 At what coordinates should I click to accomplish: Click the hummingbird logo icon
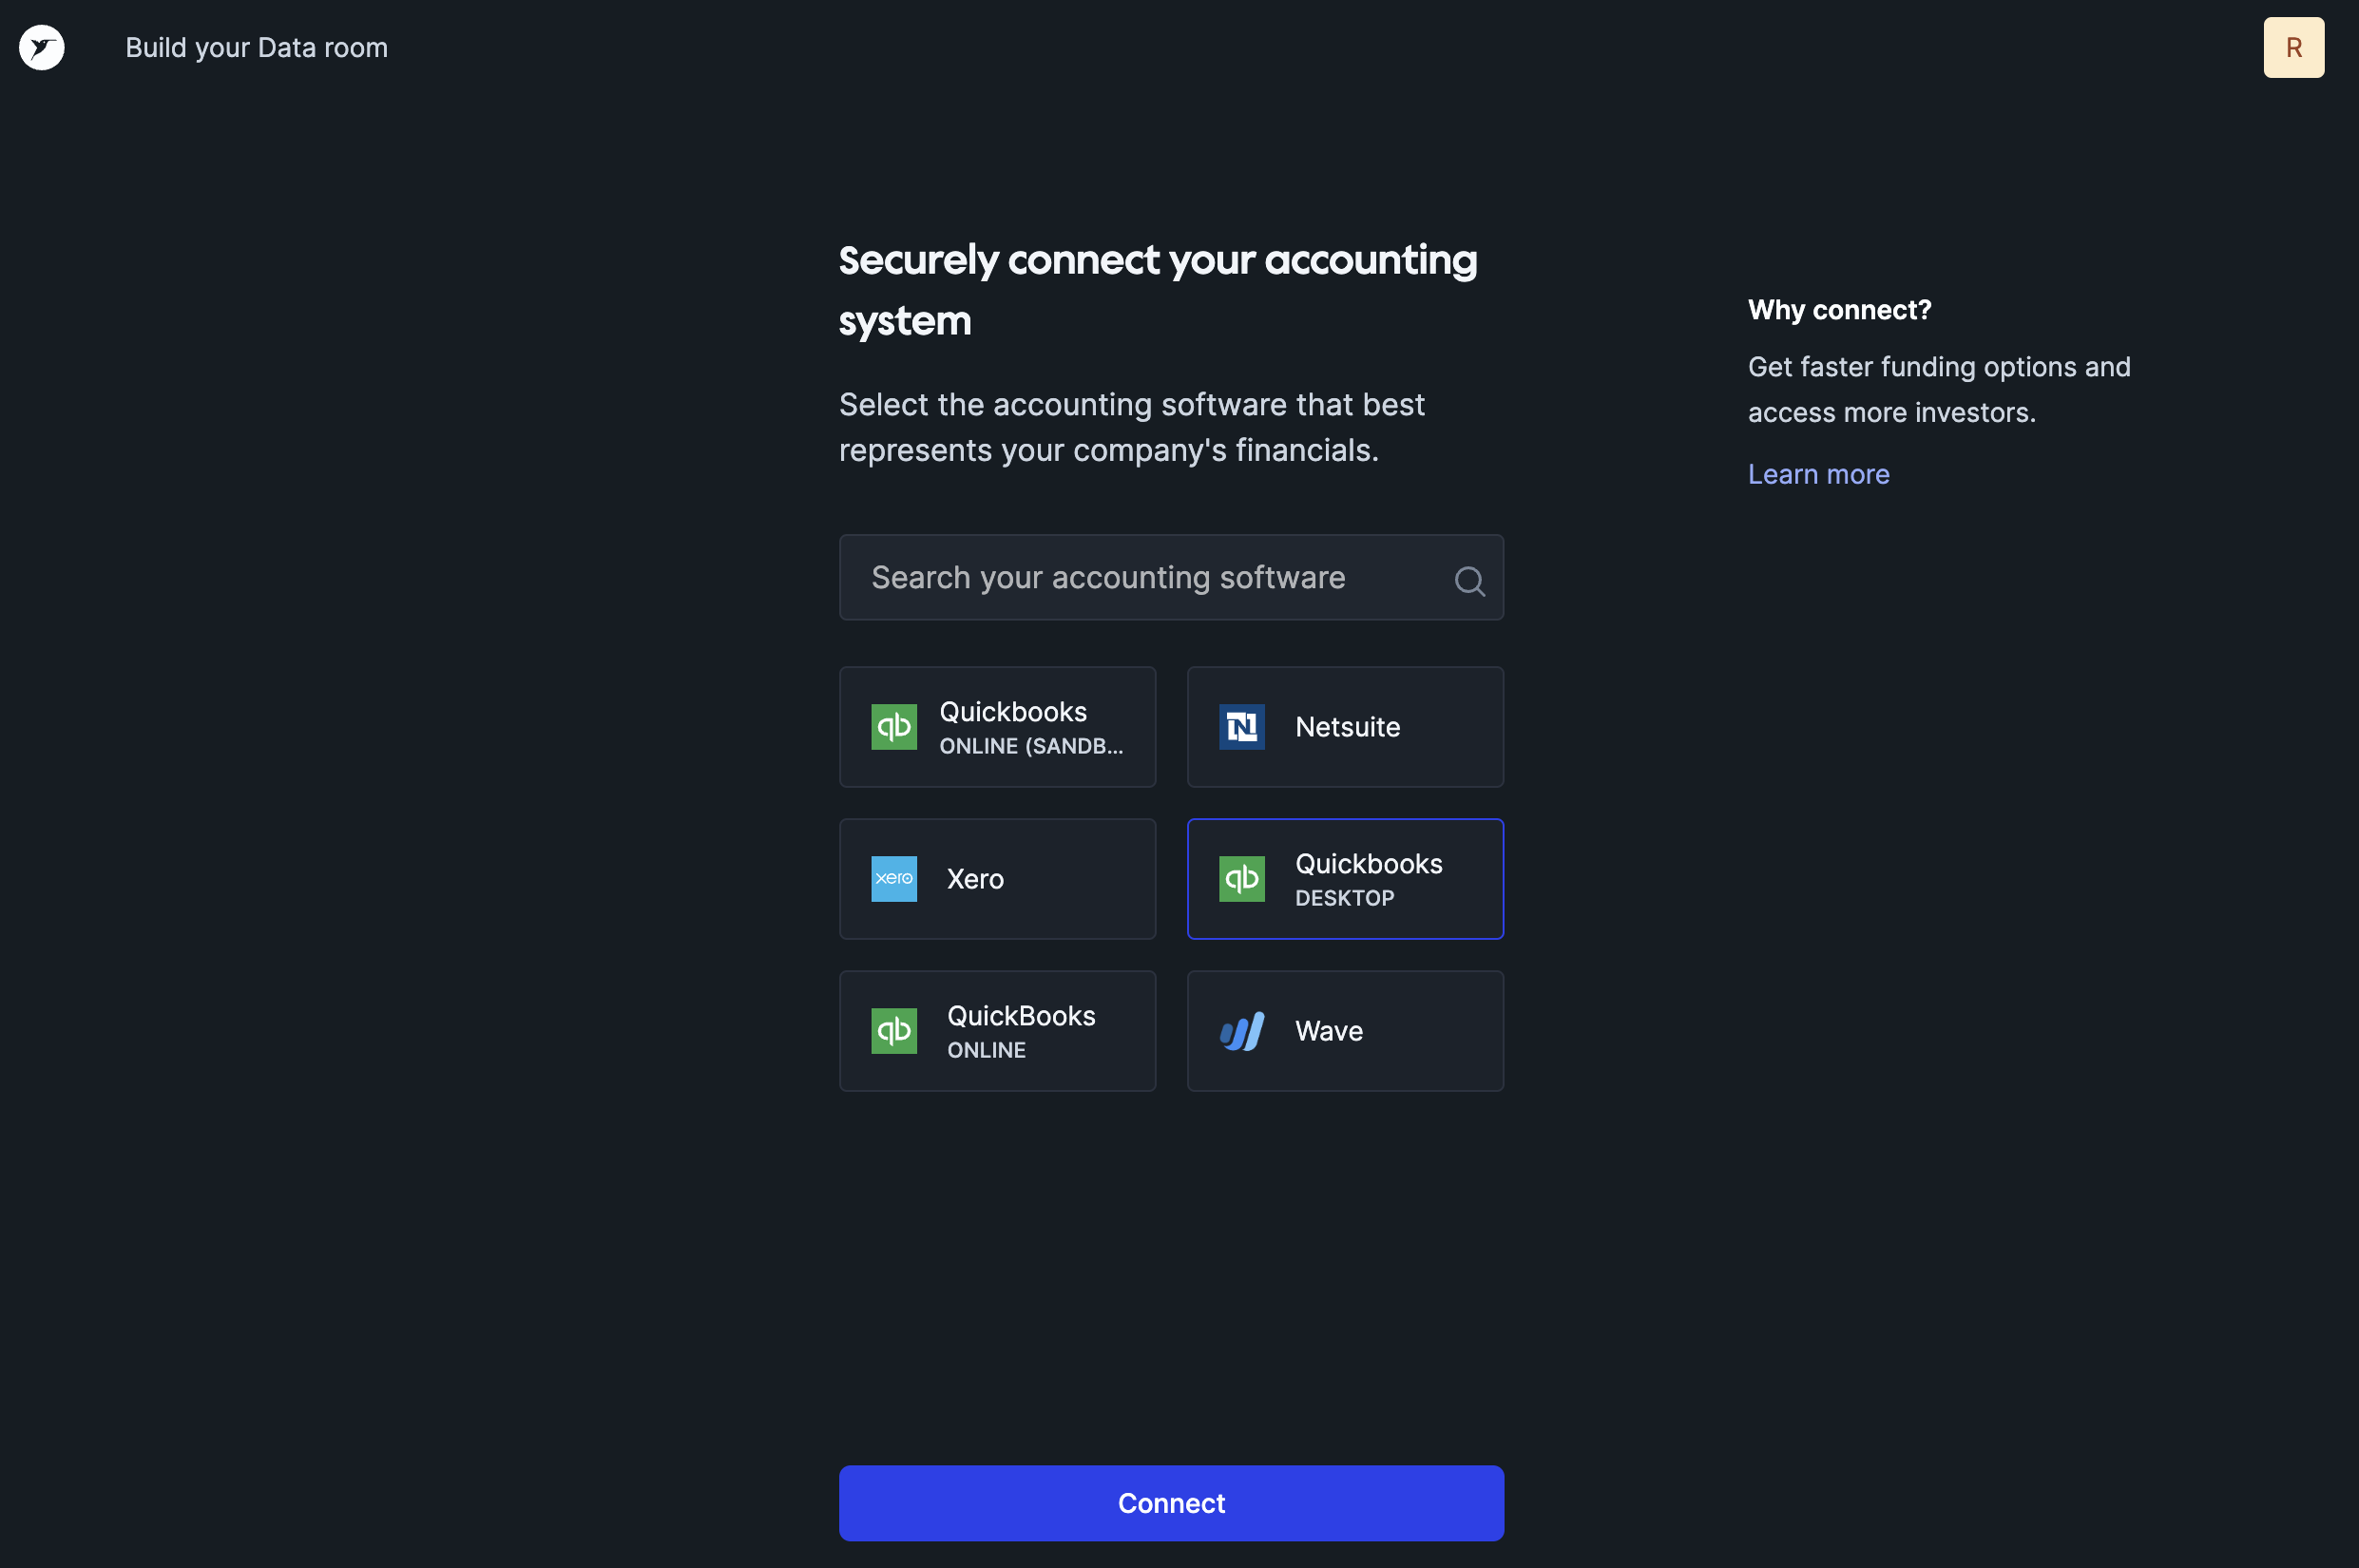(x=42, y=47)
